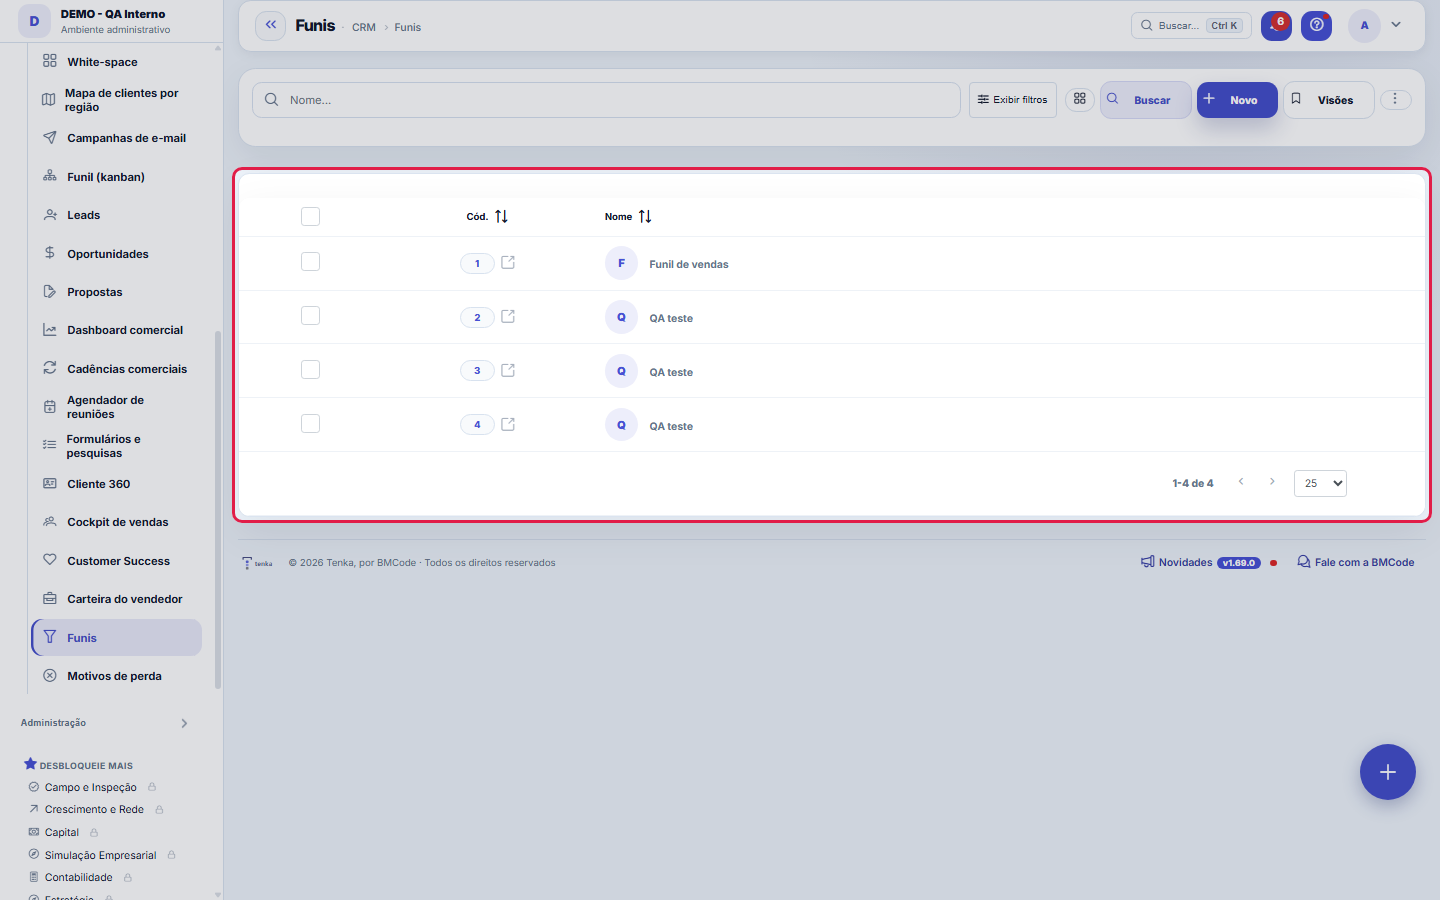This screenshot has height=900, width=1440.
Task: Check the checkbox for row code 3
Action: coord(310,370)
